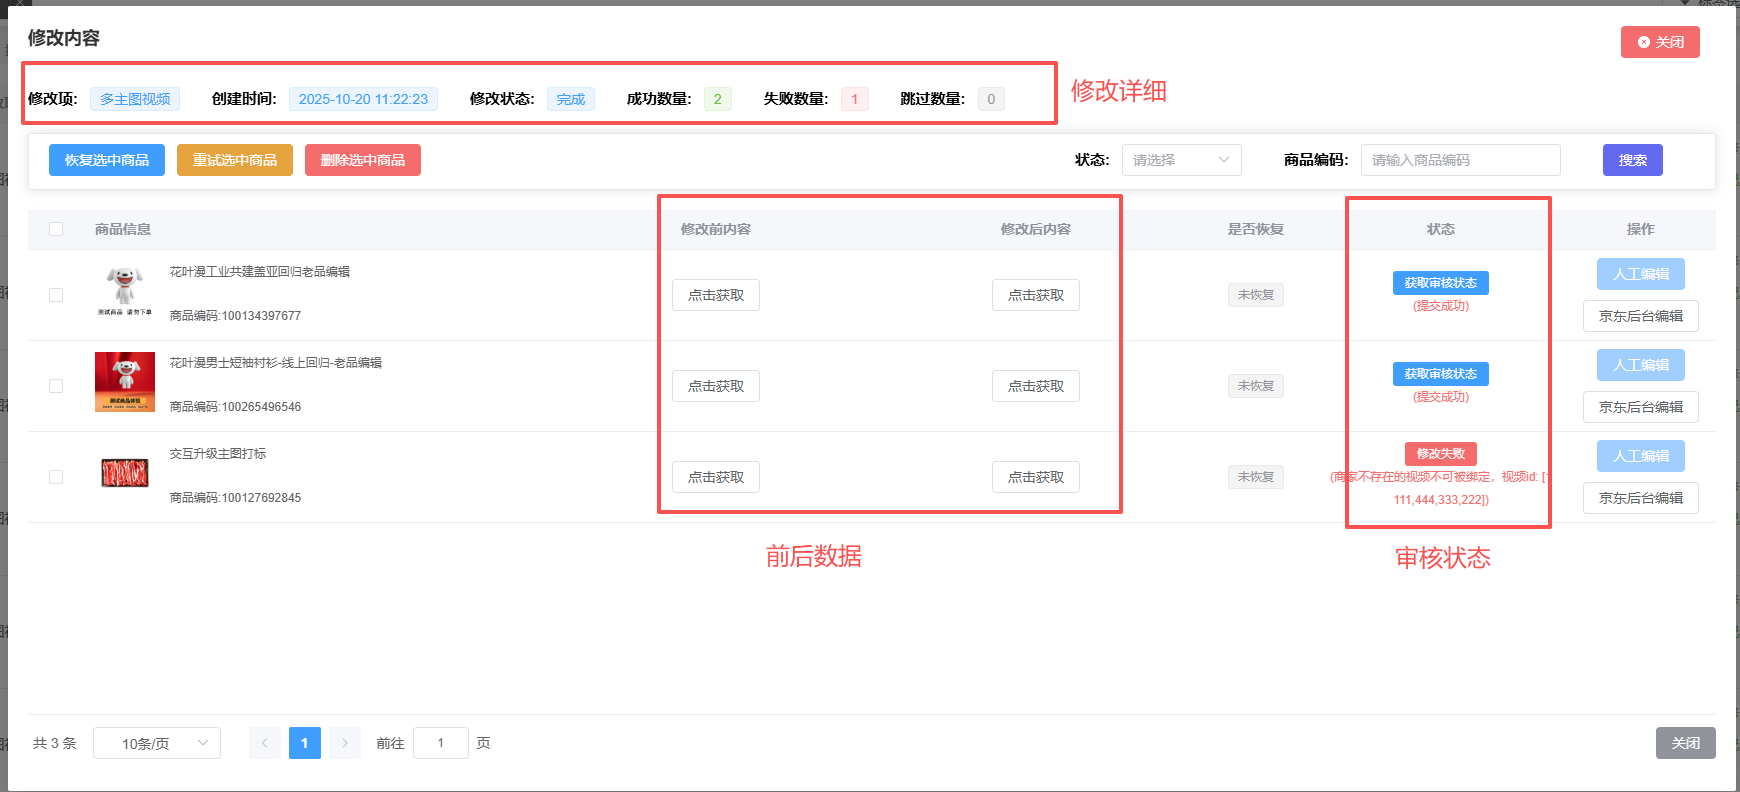Viewport: 1740px width, 792px height.
Task: Click the red 删除选中商品 button
Action: (x=363, y=160)
